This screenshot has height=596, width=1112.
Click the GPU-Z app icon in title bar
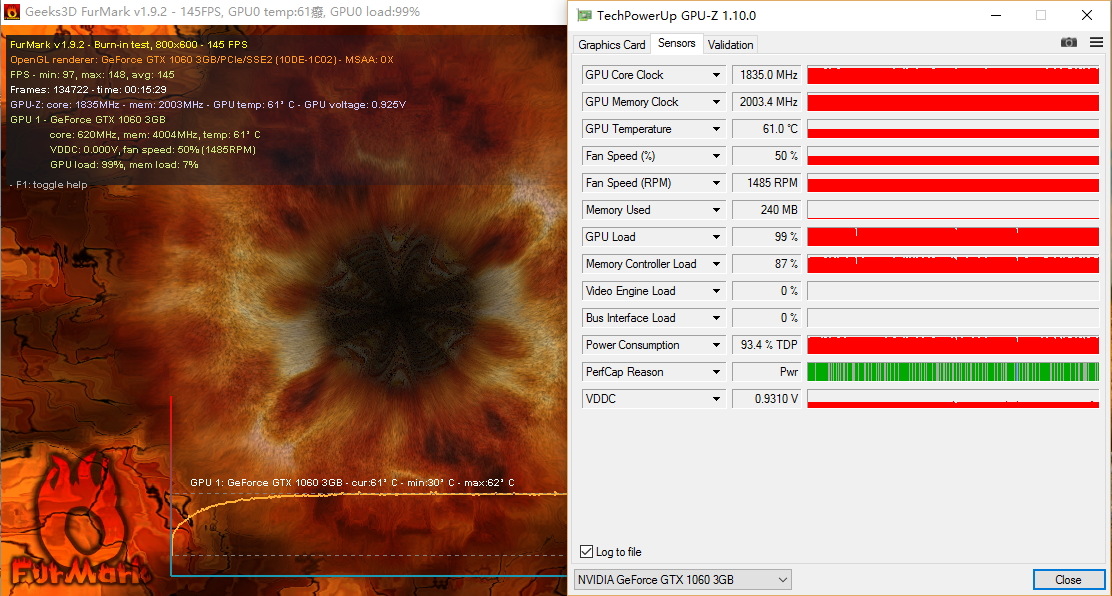tap(584, 15)
